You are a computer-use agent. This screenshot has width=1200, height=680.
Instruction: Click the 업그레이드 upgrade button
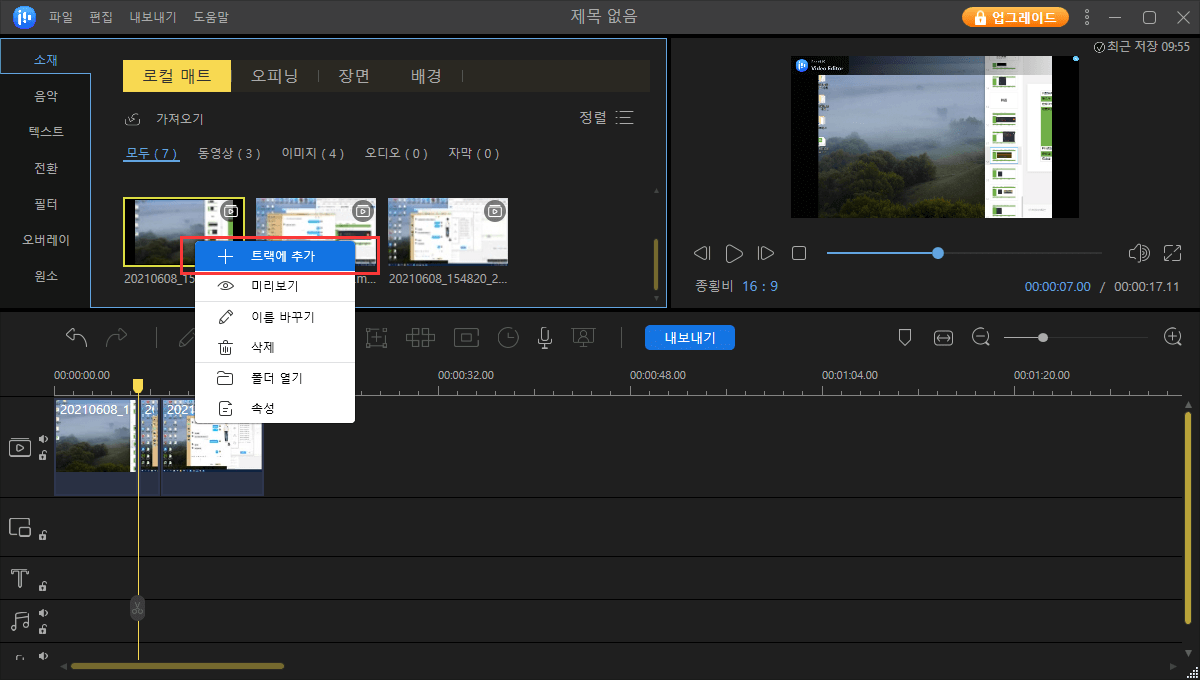(x=1015, y=16)
